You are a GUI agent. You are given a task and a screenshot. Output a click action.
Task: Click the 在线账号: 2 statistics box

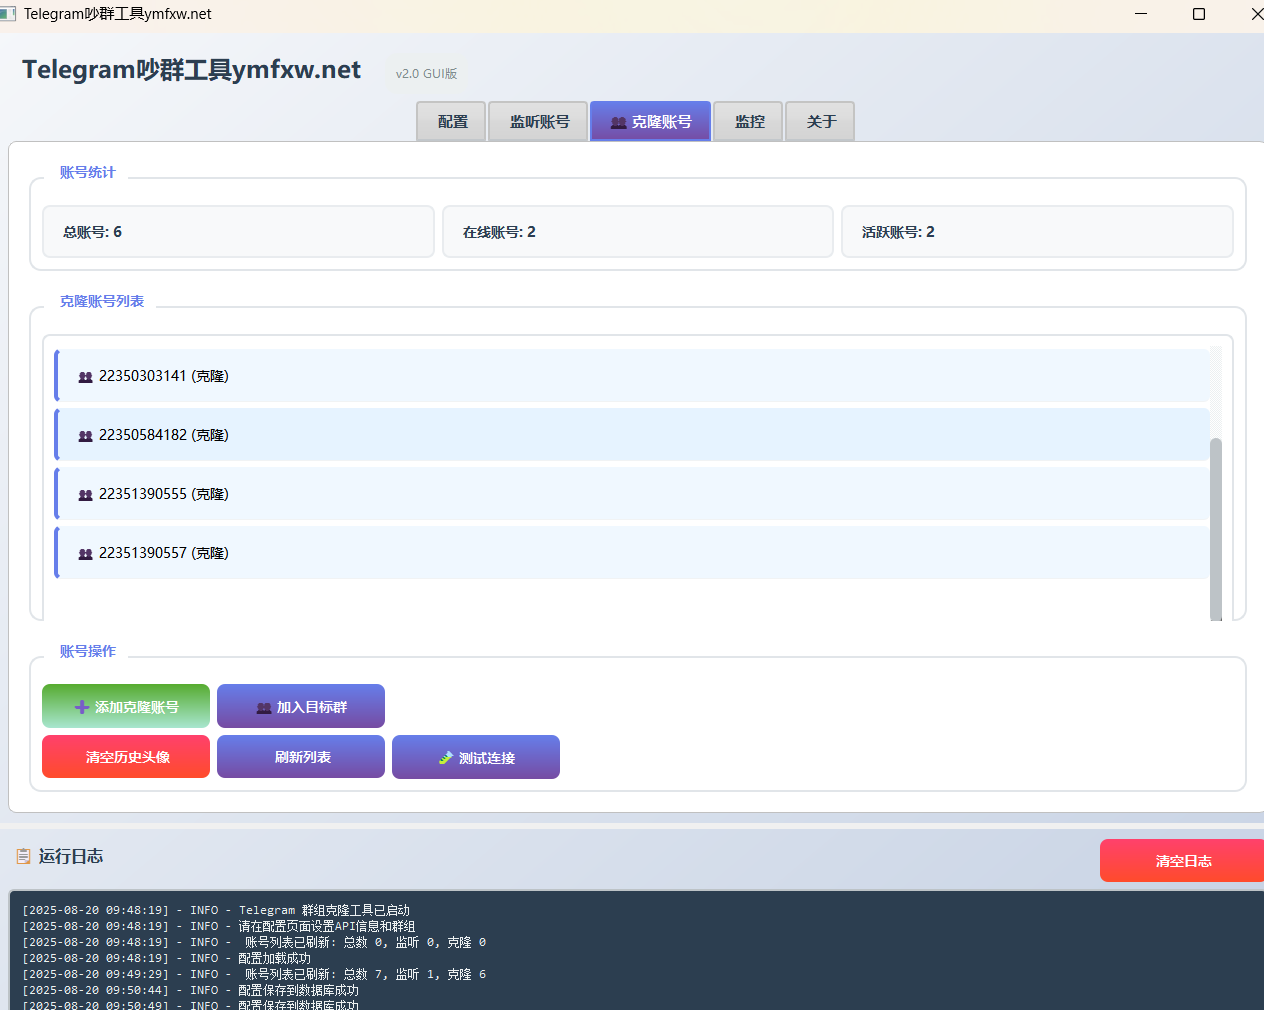638,232
